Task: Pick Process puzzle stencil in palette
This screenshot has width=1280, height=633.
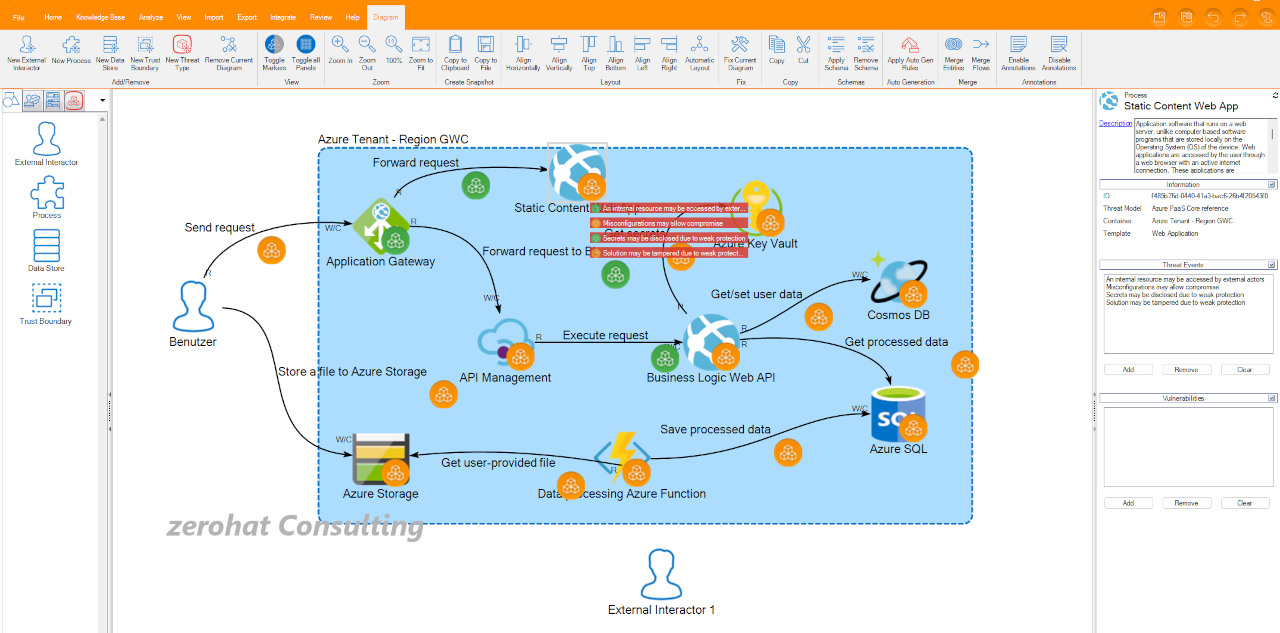Action: [46, 198]
